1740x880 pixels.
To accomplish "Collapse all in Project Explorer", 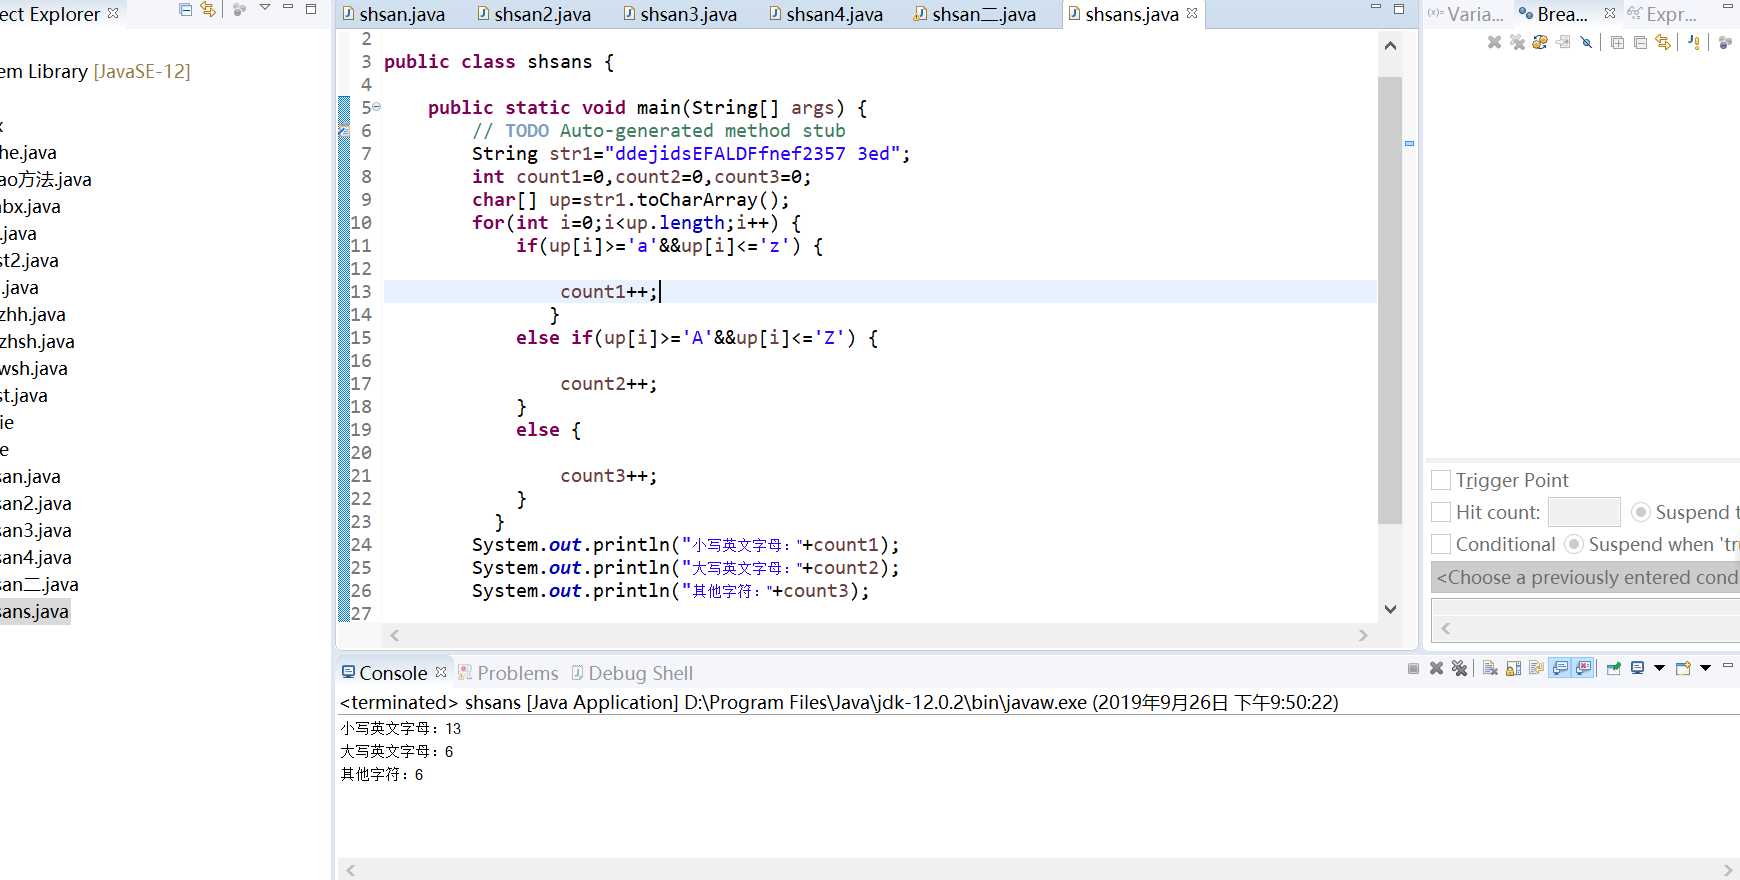I will [185, 9].
